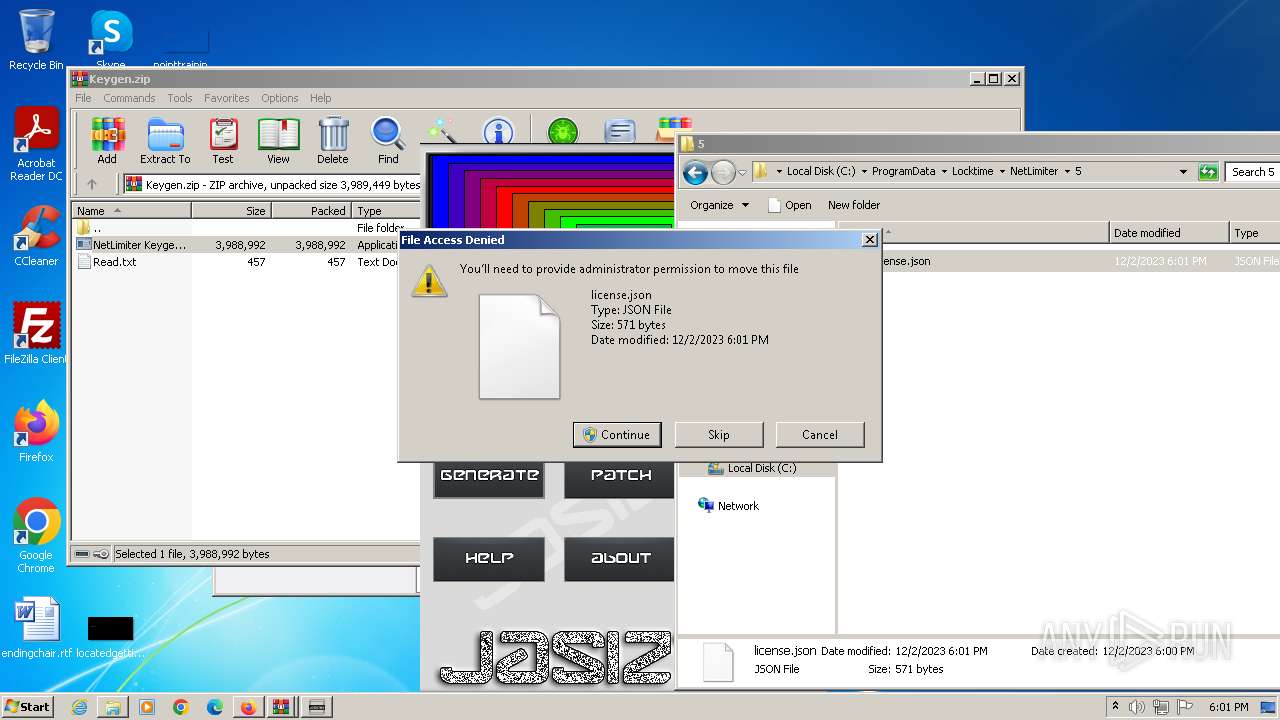This screenshot has height=720, width=1280.
Task: Open the Options menu in WinRAR
Action: tap(280, 98)
